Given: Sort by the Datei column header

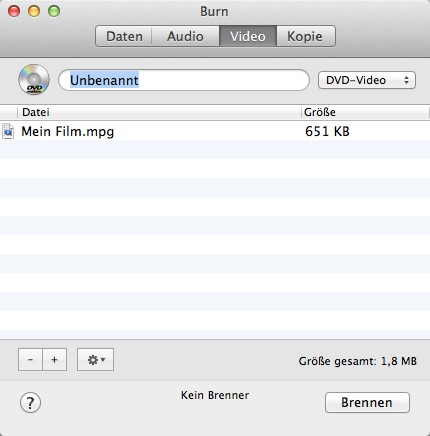Looking at the screenshot, I should (x=159, y=112).
